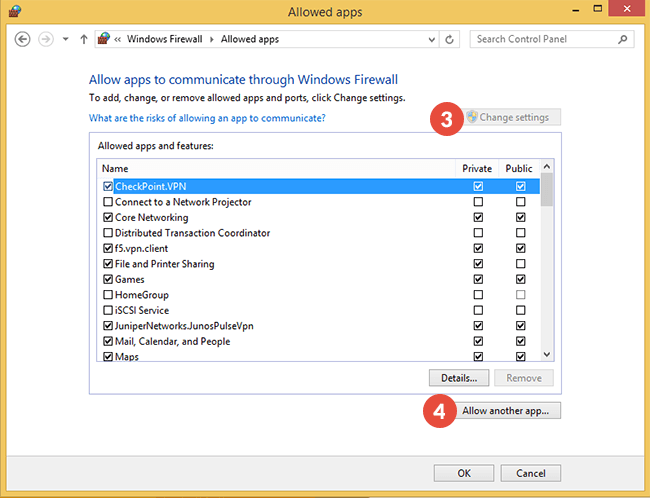Image resolution: width=650 pixels, height=498 pixels.
Task: Confirm with the OK button
Action: point(464,473)
